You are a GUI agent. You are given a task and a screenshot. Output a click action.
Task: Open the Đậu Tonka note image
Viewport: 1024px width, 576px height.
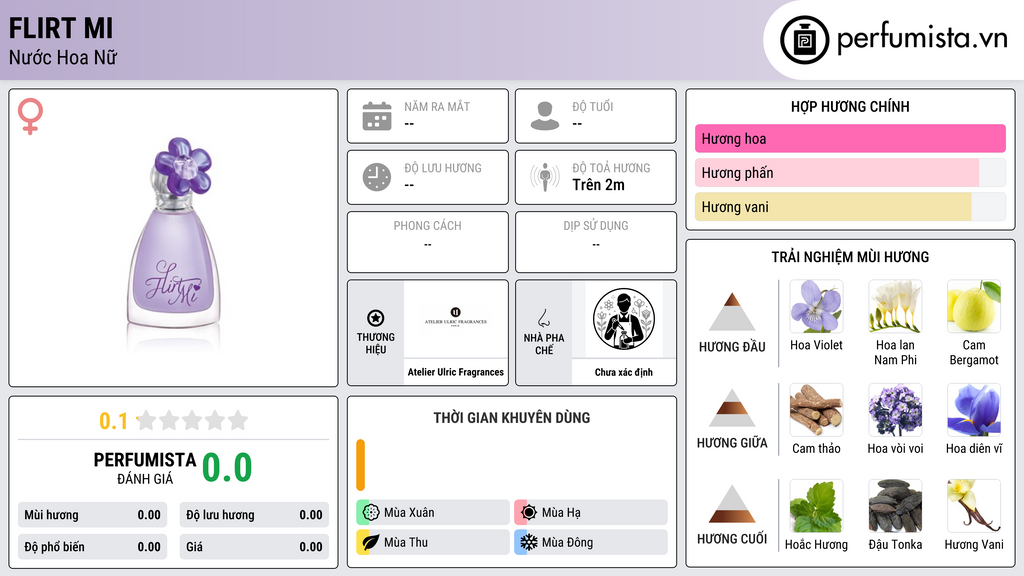(895, 505)
